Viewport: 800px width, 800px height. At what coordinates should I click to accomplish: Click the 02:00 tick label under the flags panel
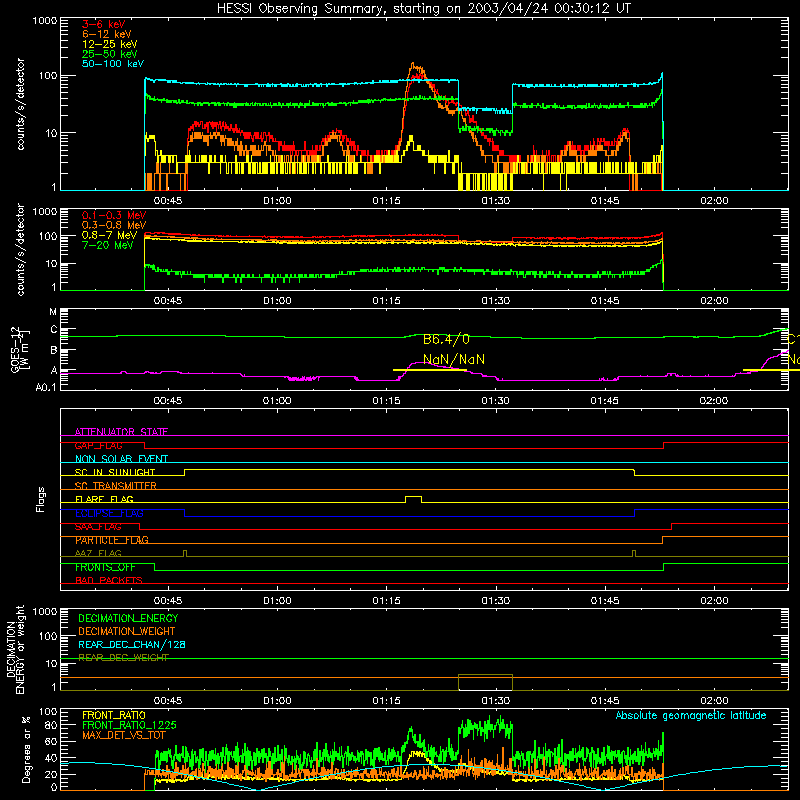click(714, 601)
